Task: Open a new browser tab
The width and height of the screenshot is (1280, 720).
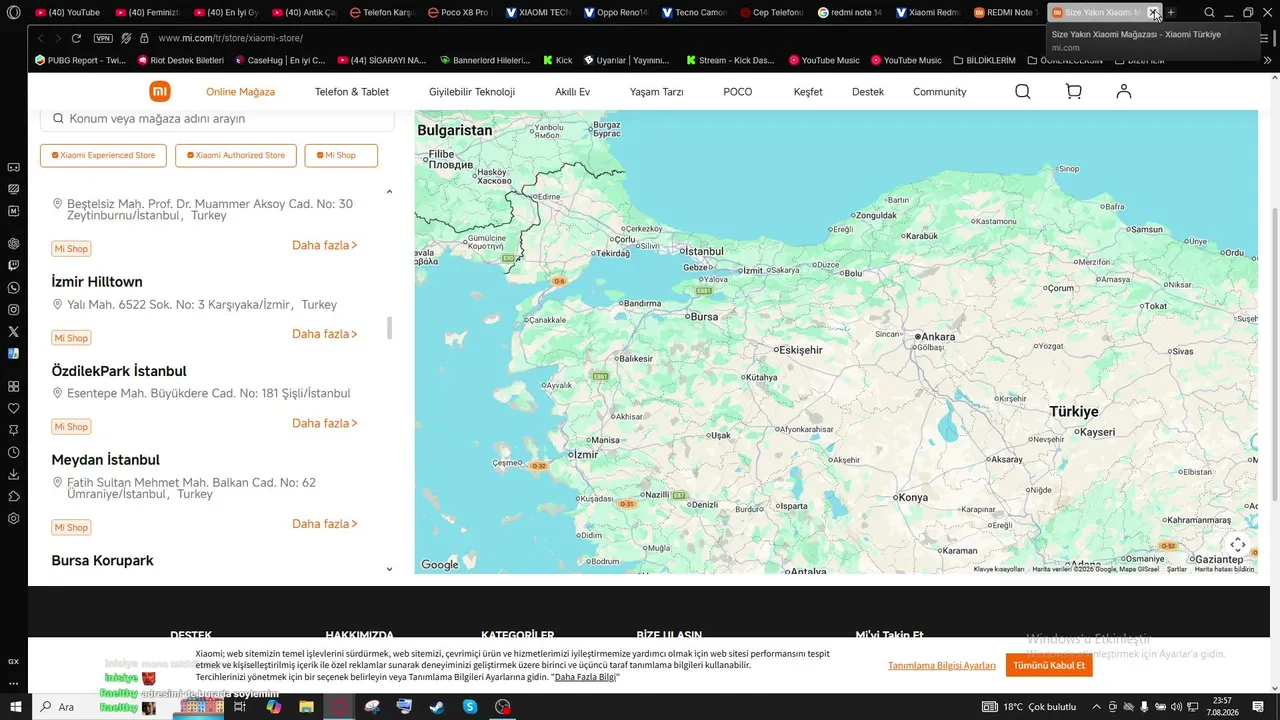Action: pos(1171,13)
